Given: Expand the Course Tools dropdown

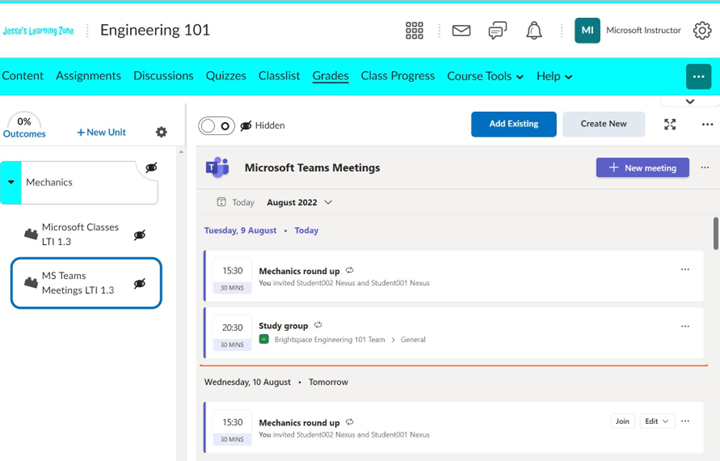Looking at the screenshot, I should pyautogui.click(x=485, y=76).
